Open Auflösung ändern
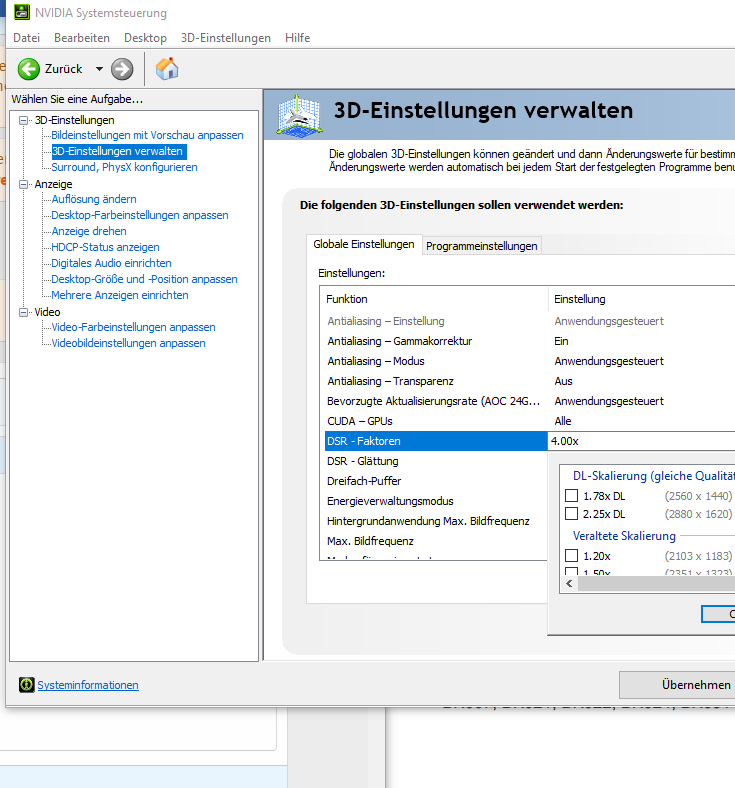 point(94,199)
